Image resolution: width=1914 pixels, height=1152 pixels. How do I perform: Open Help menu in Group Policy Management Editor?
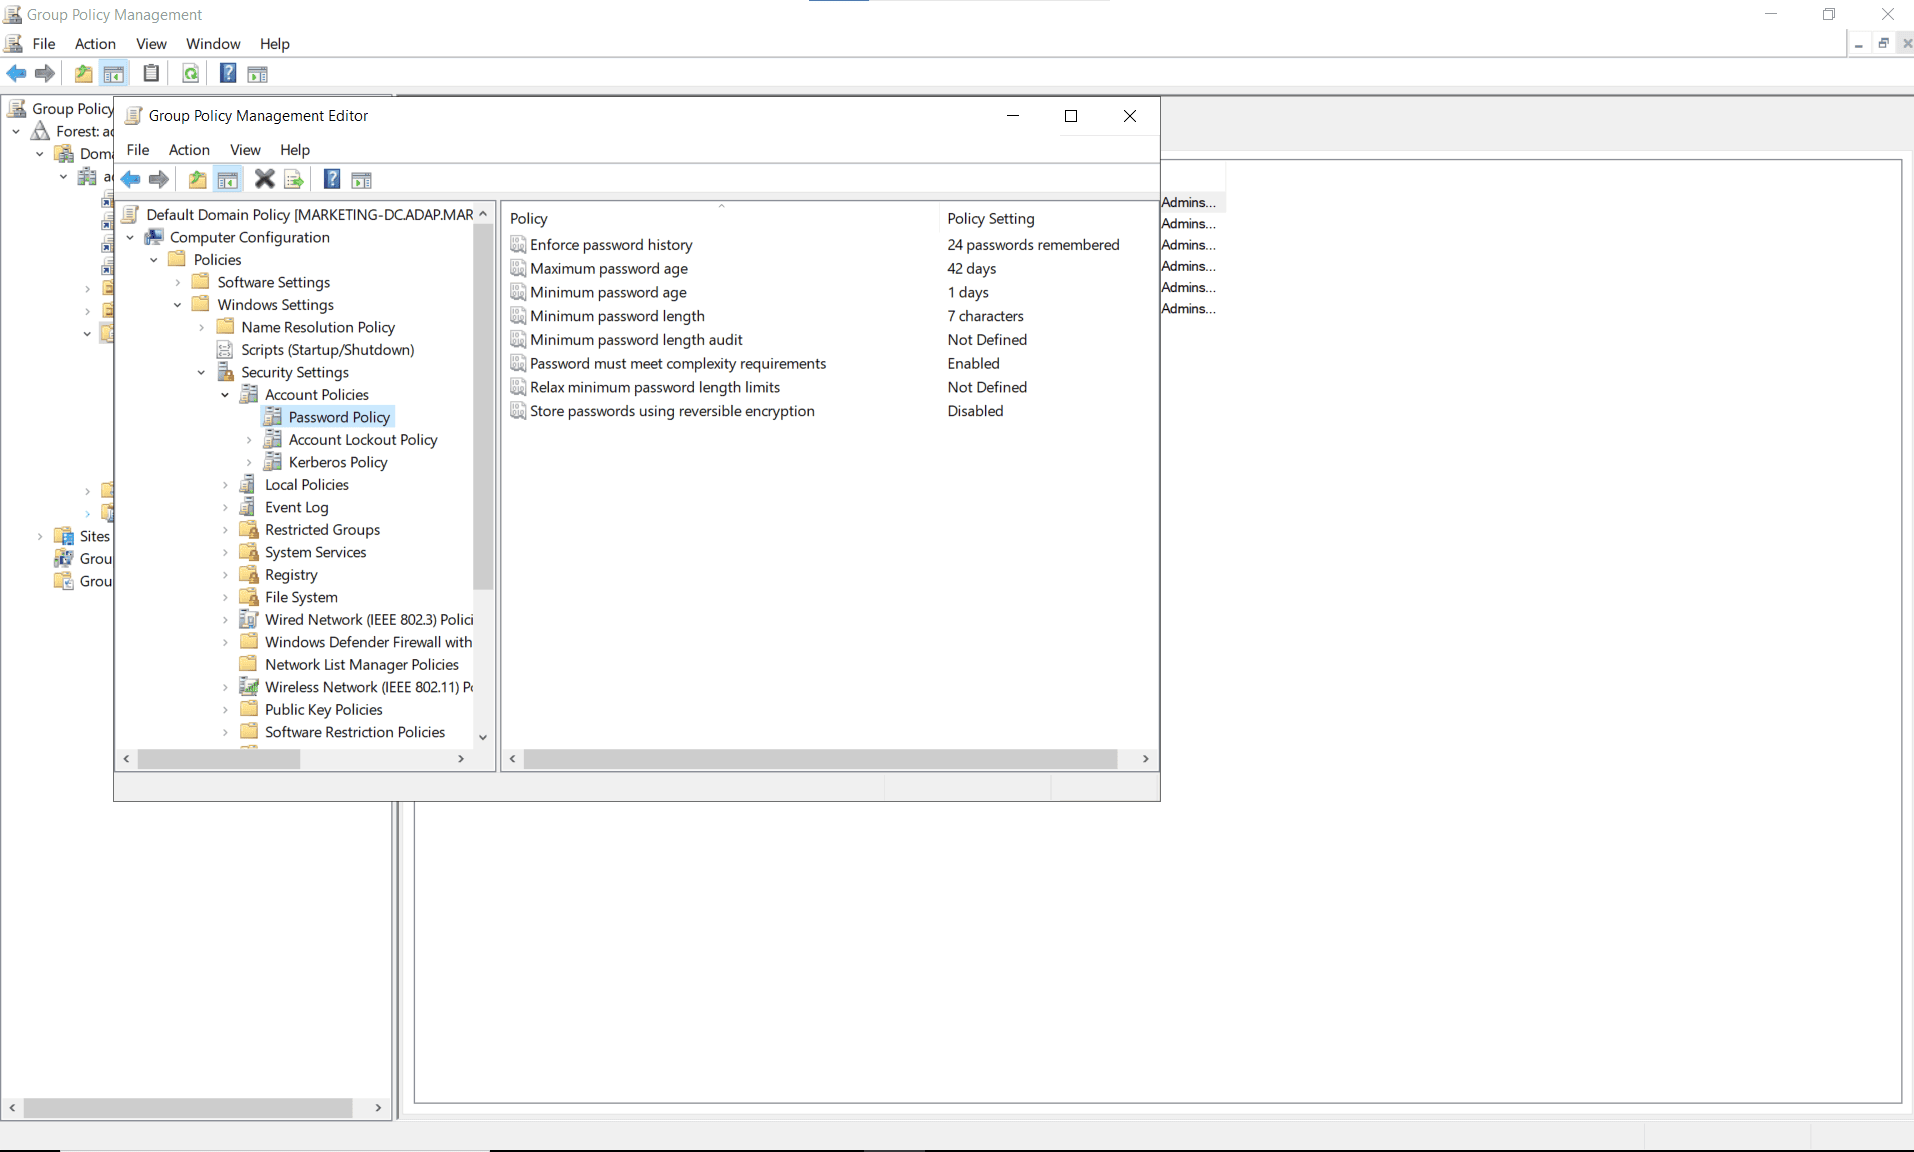pyautogui.click(x=295, y=149)
